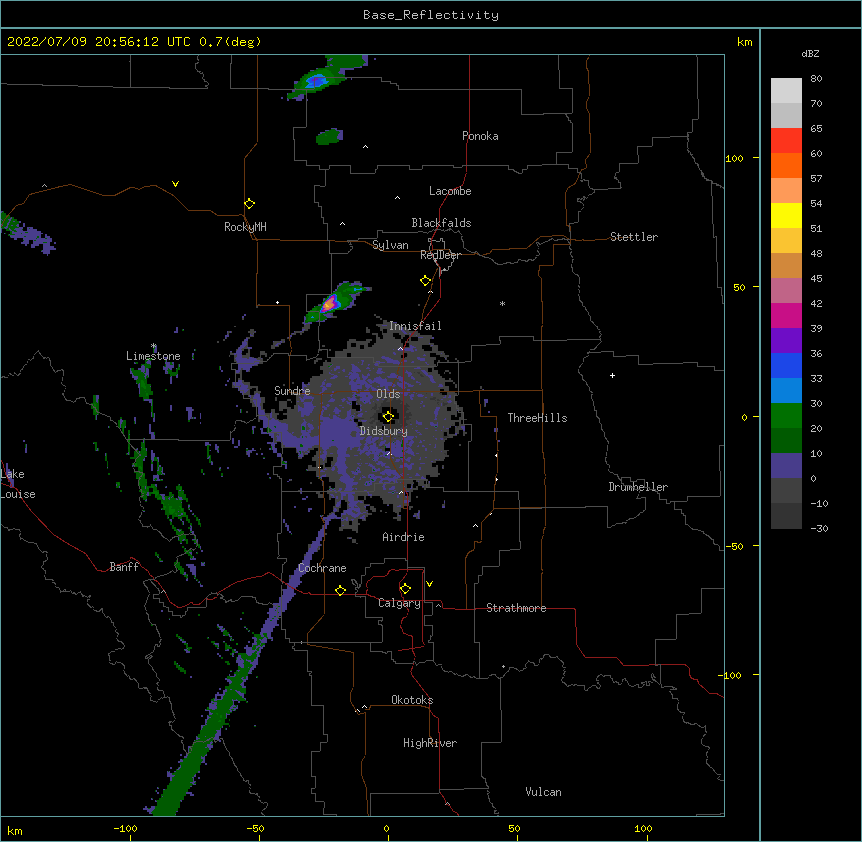862x842 pixels.
Task: Click the Okotoks label
Action: 412,700
